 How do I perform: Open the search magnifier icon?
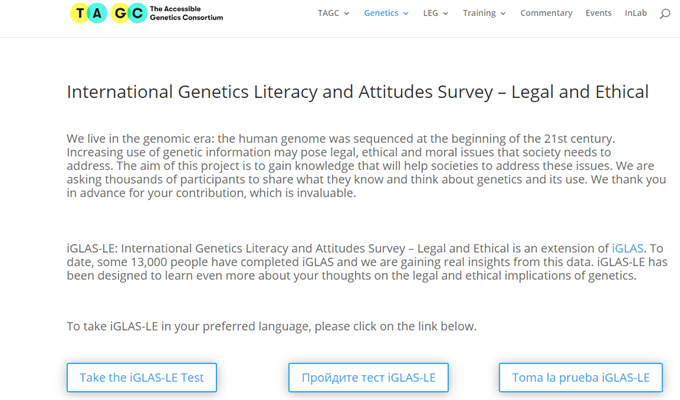click(665, 14)
